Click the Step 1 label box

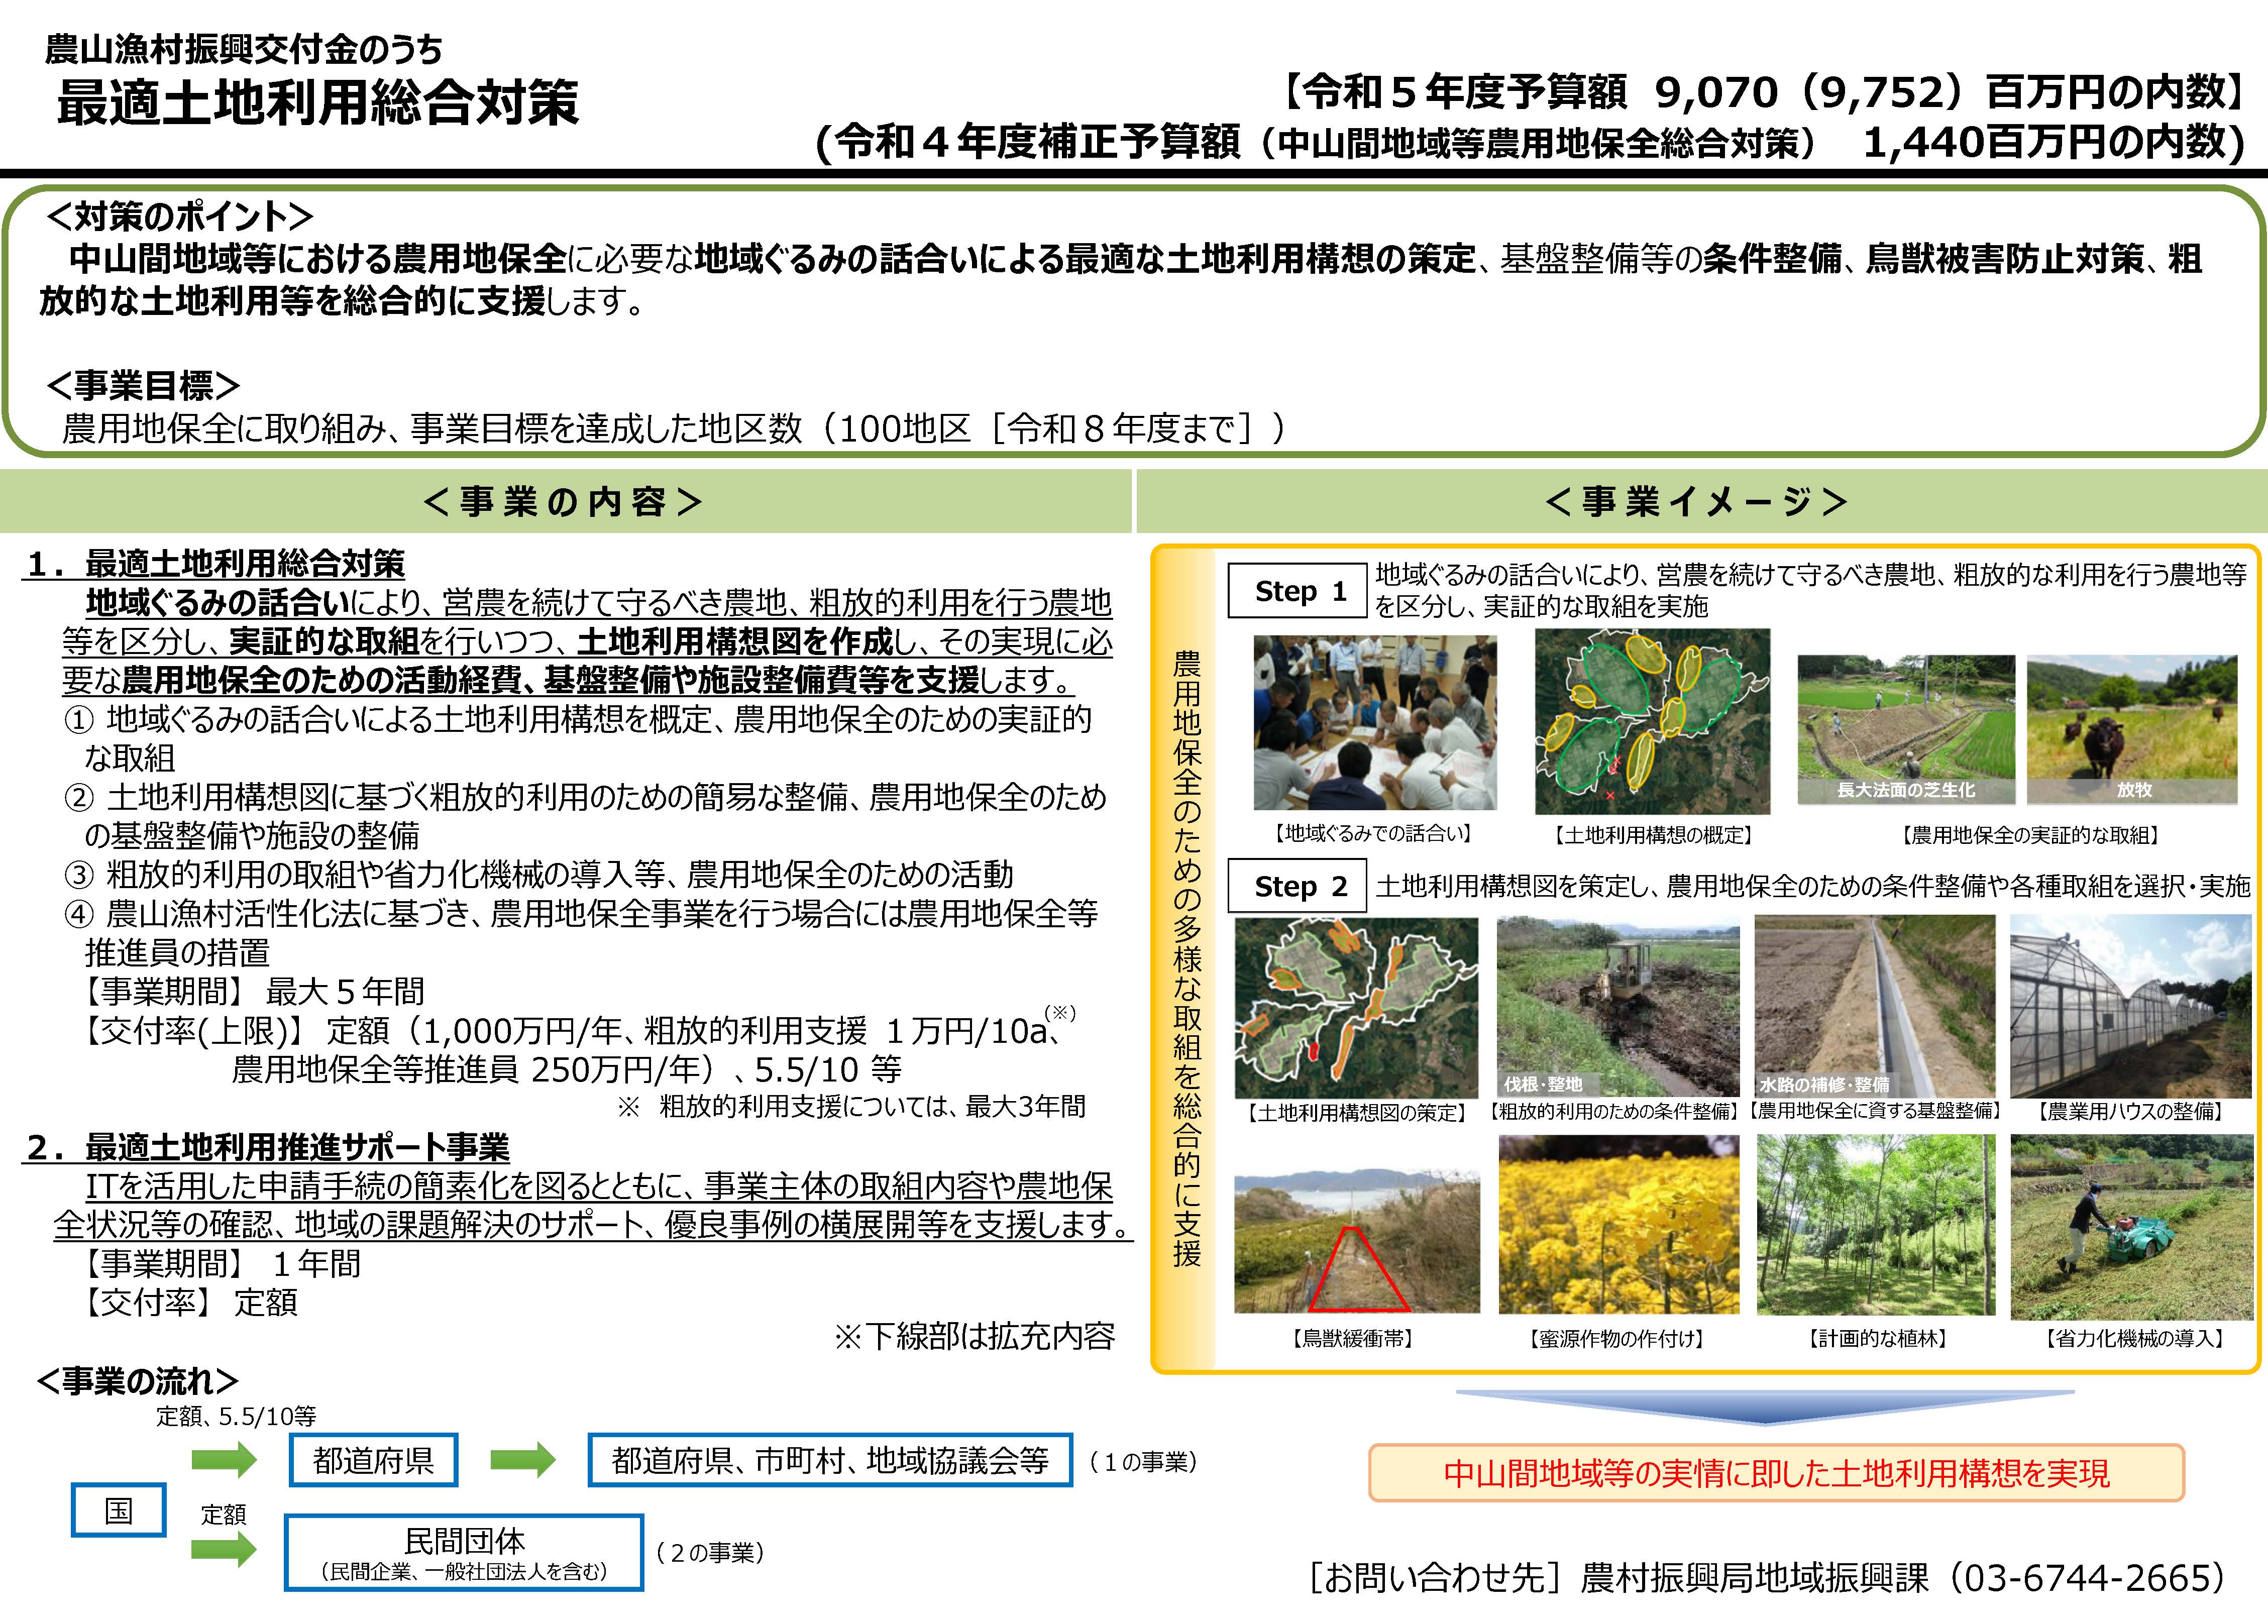(x=1297, y=590)
